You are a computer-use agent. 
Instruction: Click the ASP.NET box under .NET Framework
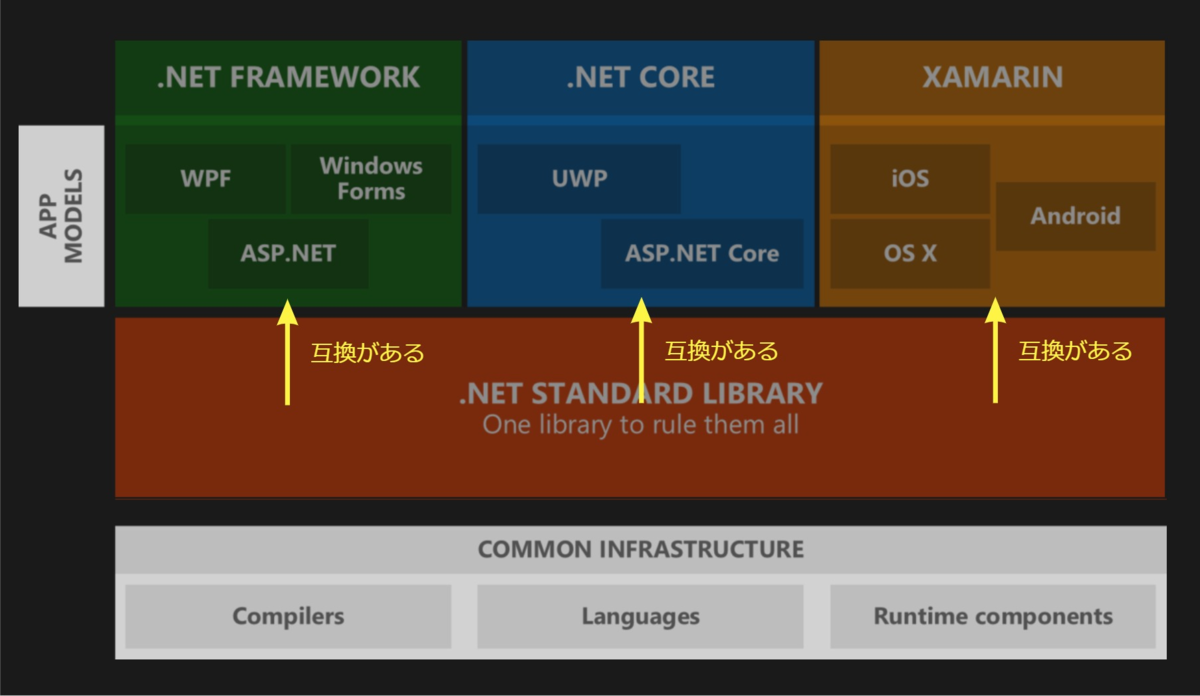(x=288, y=254)
